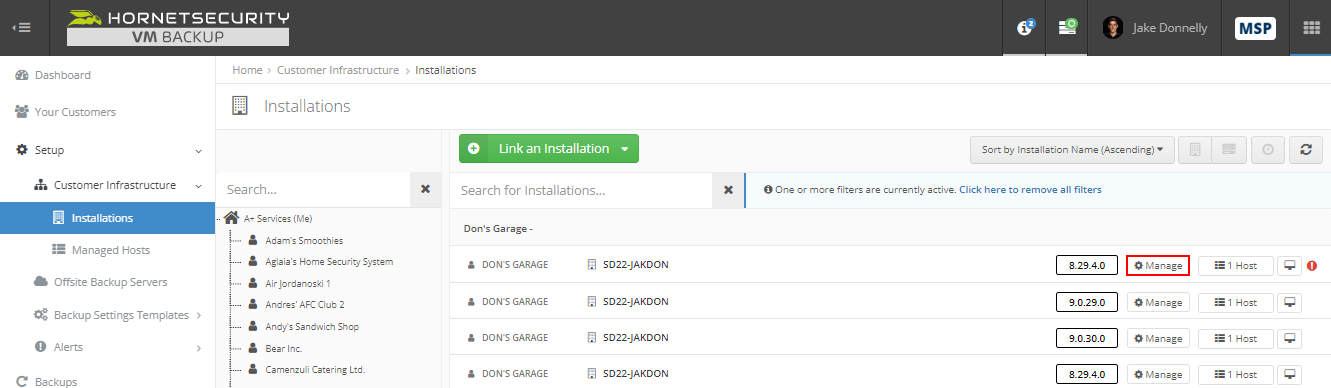Click the Installations building icon in page title
Screen dimensions: 1331x388
[x=240, y=105]
